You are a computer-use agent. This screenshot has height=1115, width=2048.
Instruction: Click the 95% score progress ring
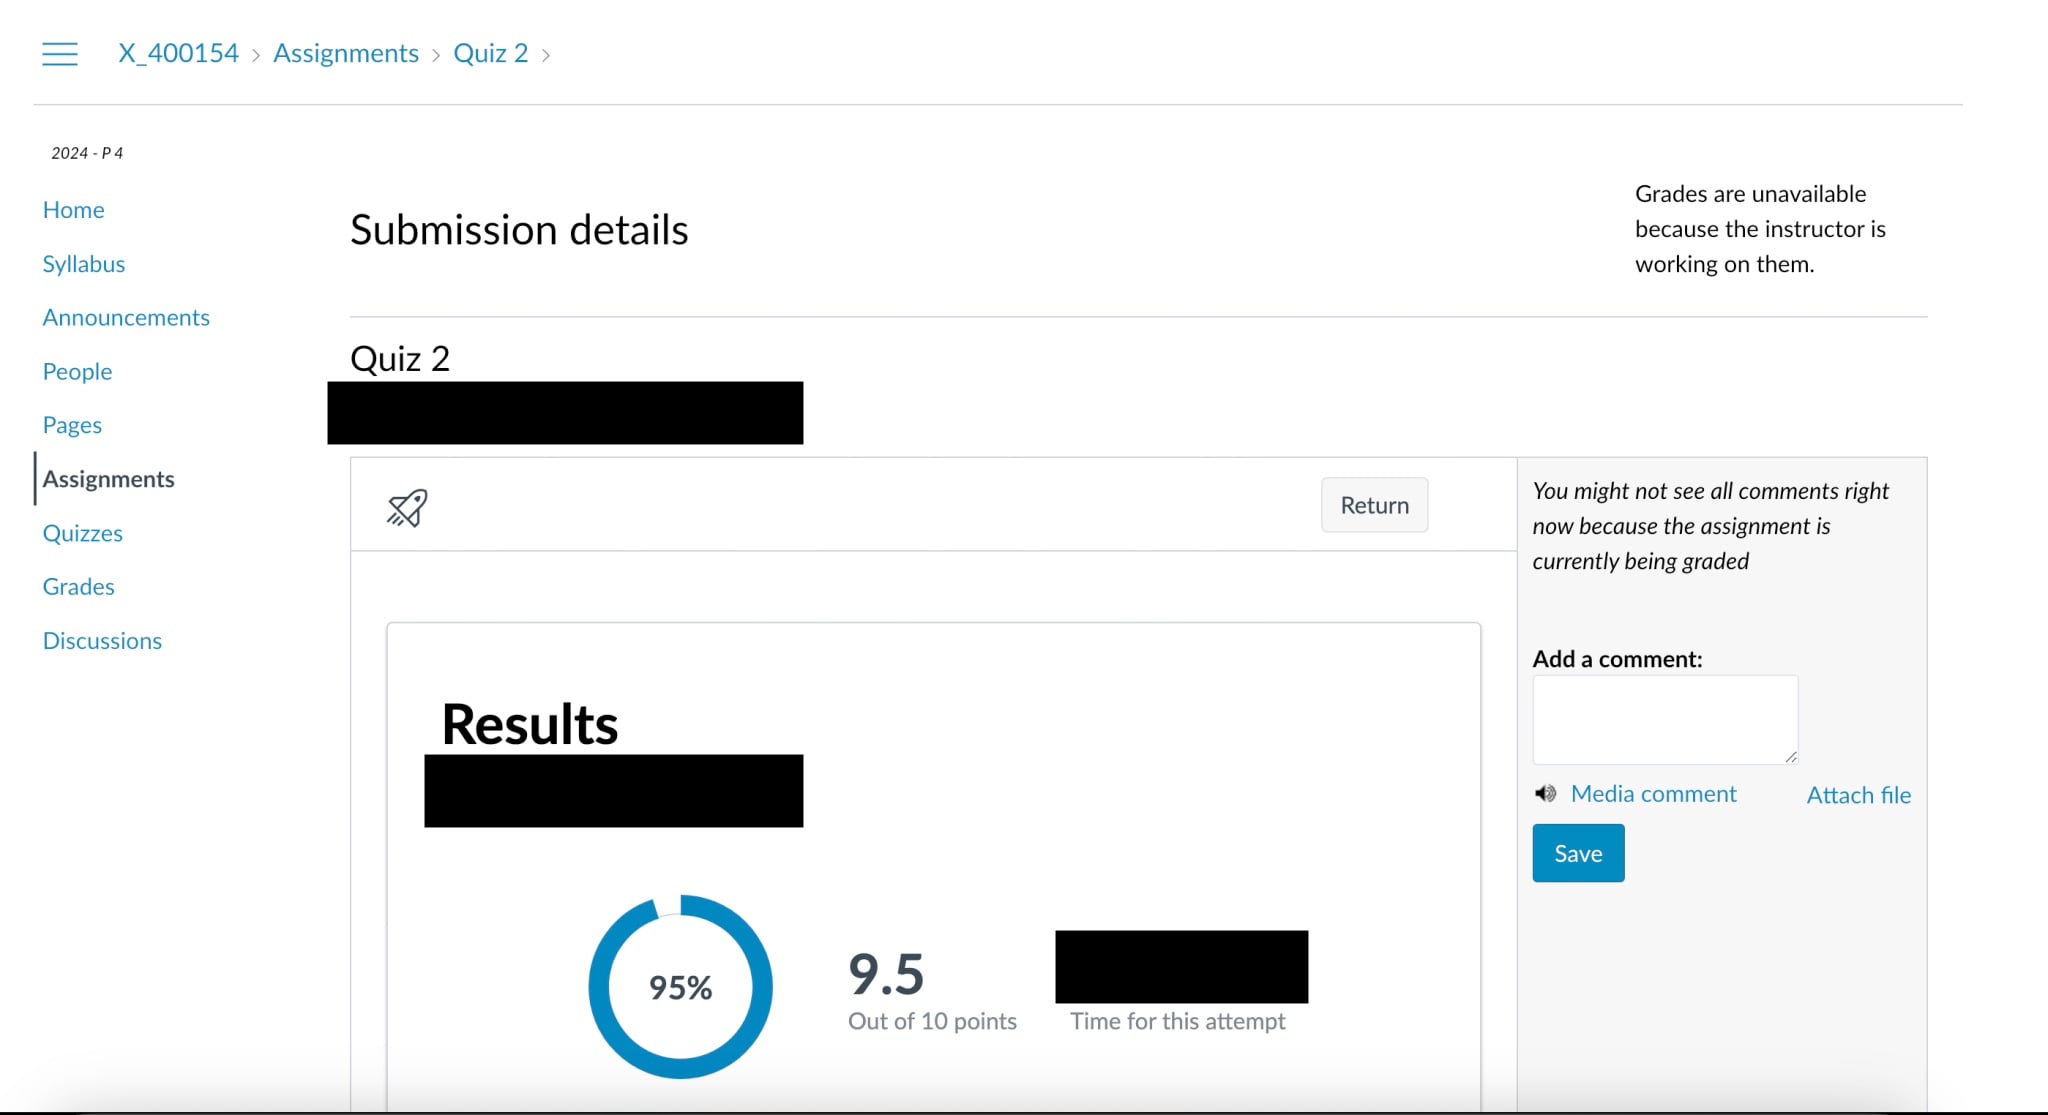pyautogui.click(x=680, y=987)
